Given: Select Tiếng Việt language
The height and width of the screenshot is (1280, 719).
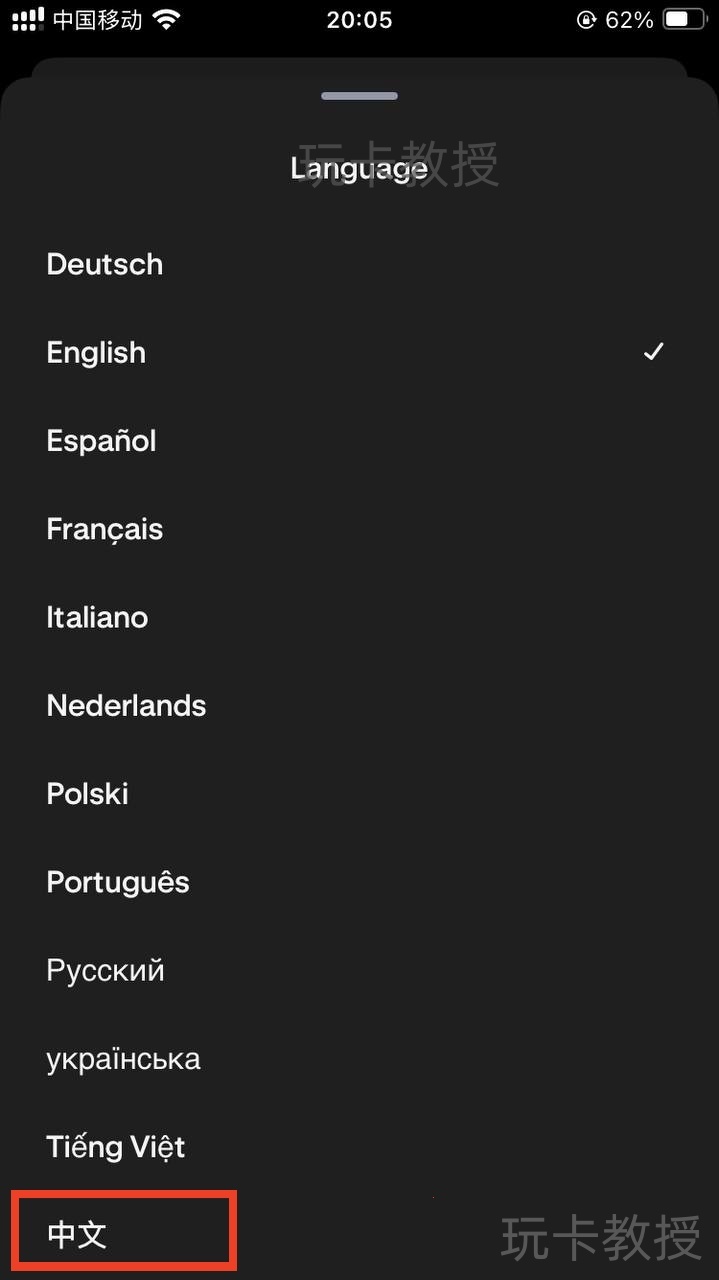Looking at the screenshot, I should pyautogui.click(x=359, y=1146).
